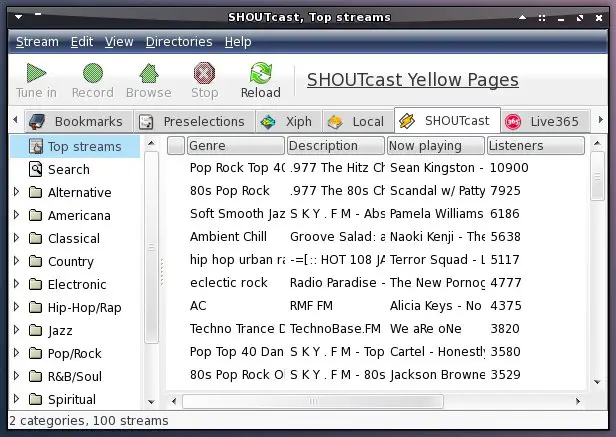Expand the Jazz category

pyautogui.click(x=16, y=330)
